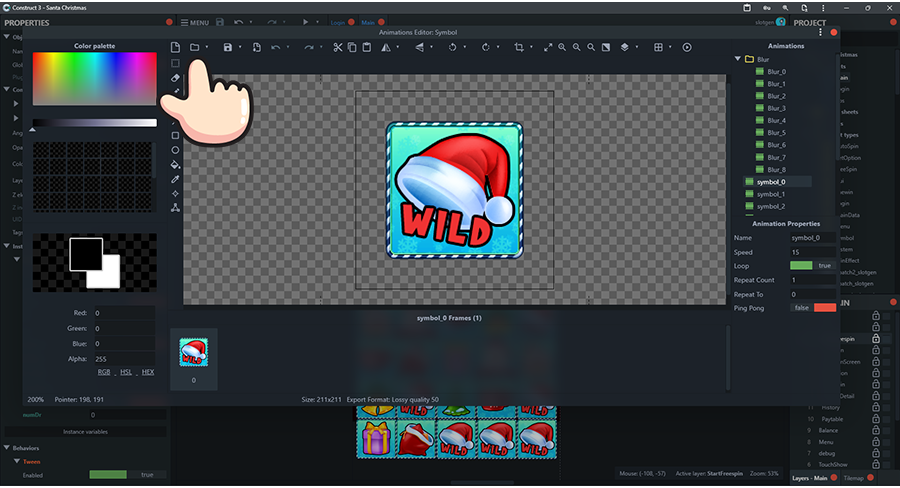
Task: Toggle the checkbox beside the Balance layer
Action: 887,430
